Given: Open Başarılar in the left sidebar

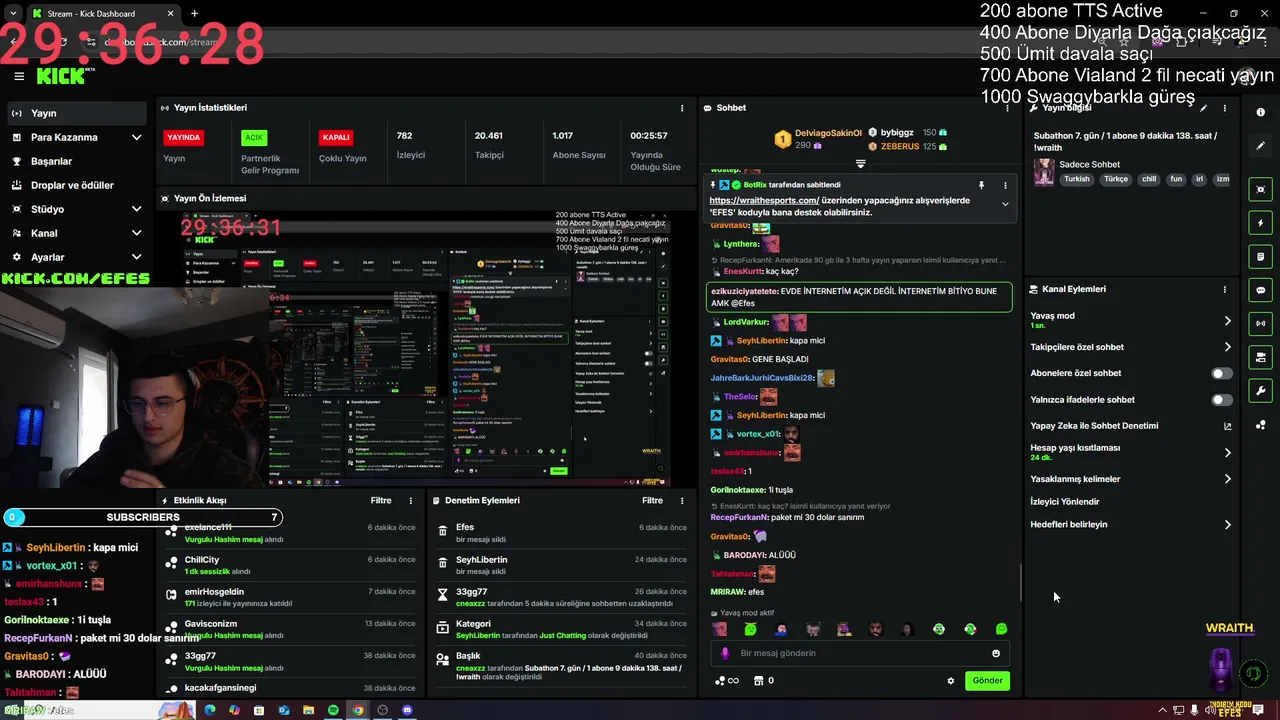Looking at the screenshot, I should point(77,161).
